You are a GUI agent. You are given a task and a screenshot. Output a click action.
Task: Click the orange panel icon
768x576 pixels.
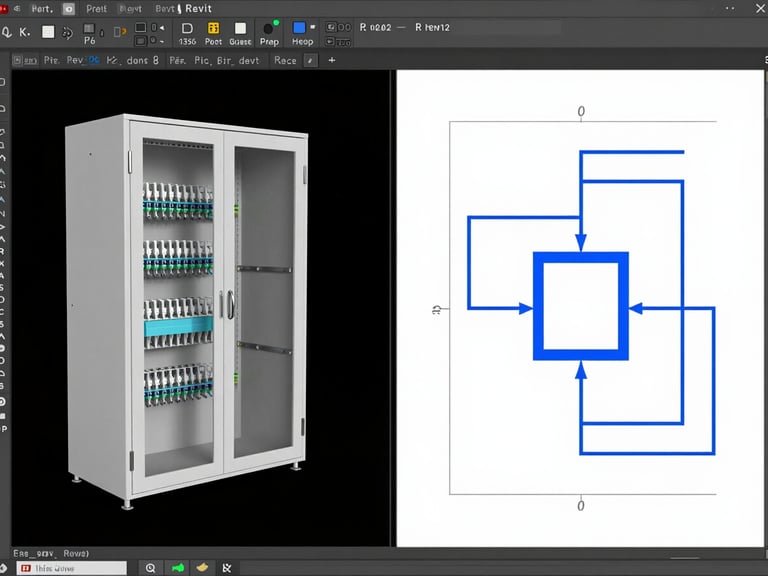[x=120, y=32]
